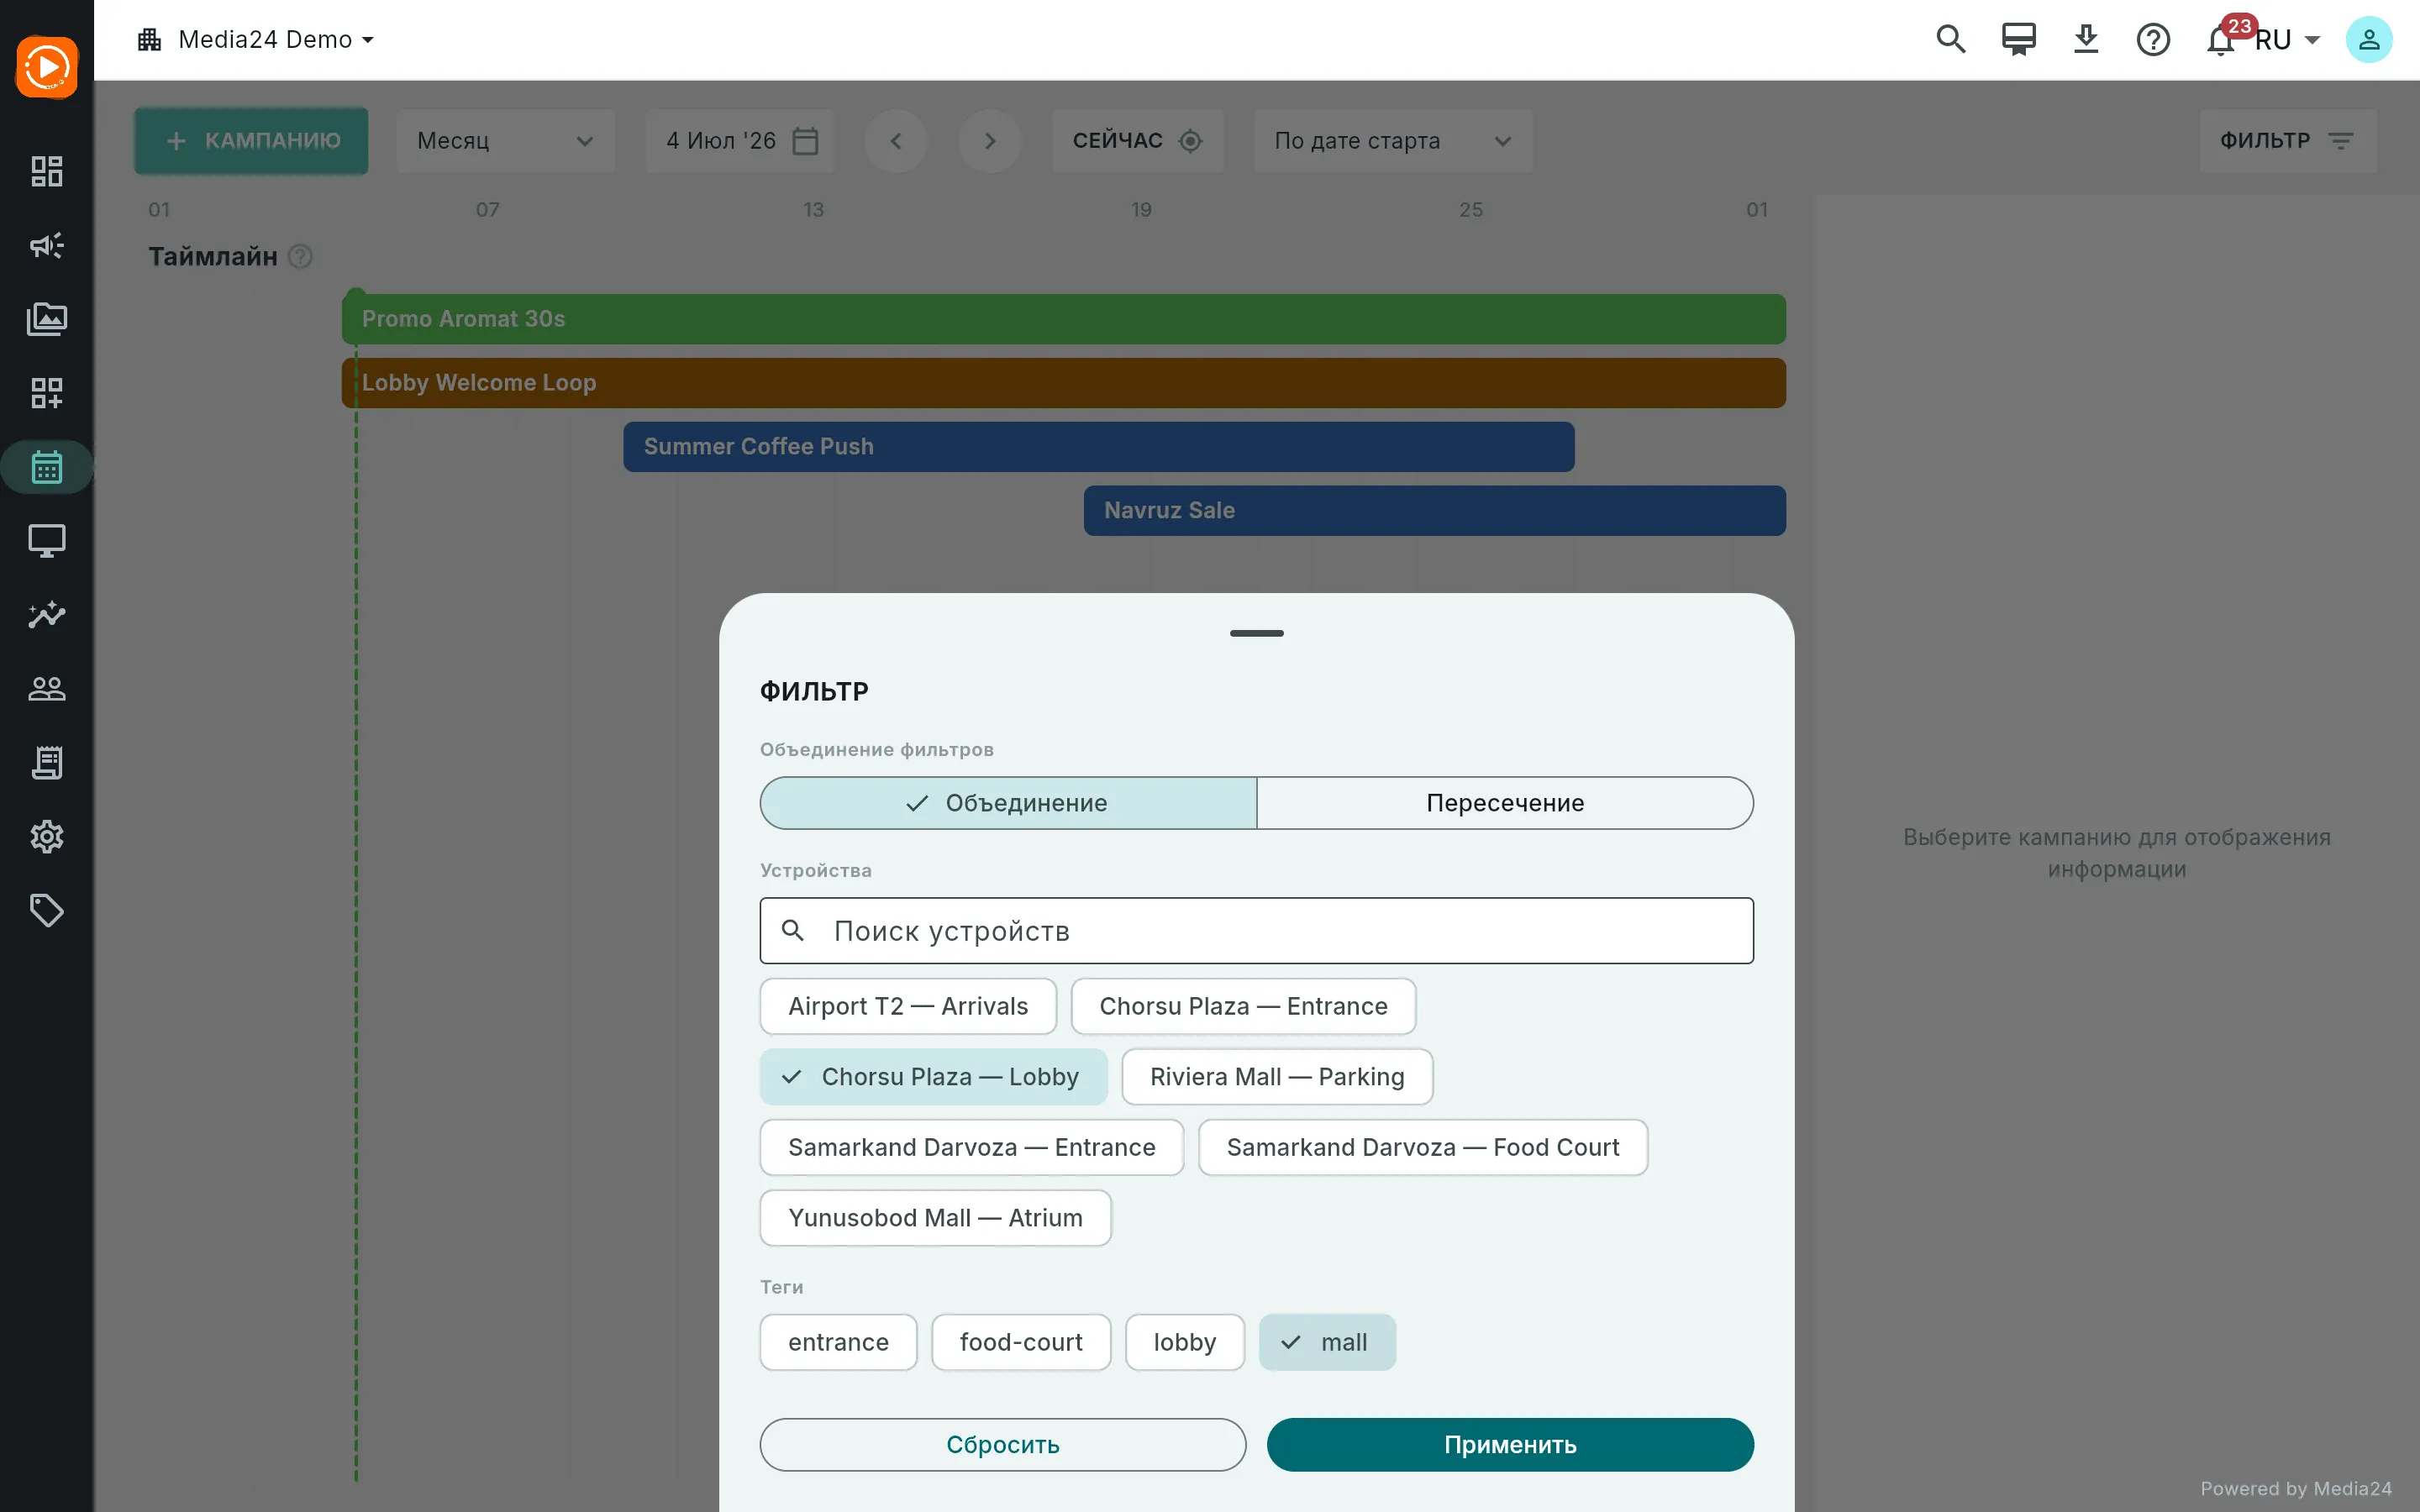Screen dimensions: 2420x1512
Task: Toggle the Chorsu Plaza — Entrance chip
Action: pyautogui.click(x=1243, y=1006)
